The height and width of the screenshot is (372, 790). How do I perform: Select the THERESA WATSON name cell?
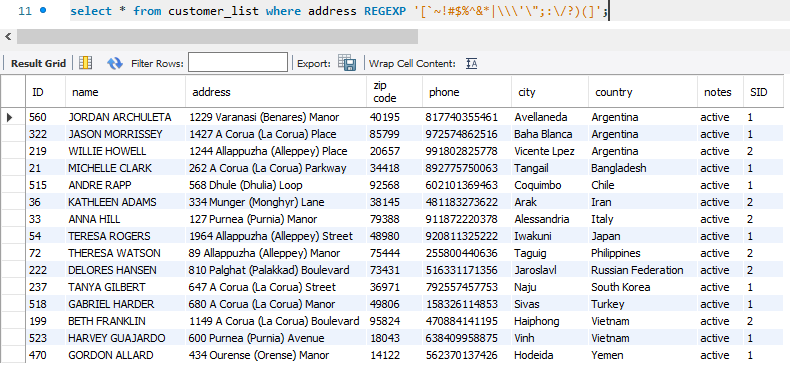[125, 253]
